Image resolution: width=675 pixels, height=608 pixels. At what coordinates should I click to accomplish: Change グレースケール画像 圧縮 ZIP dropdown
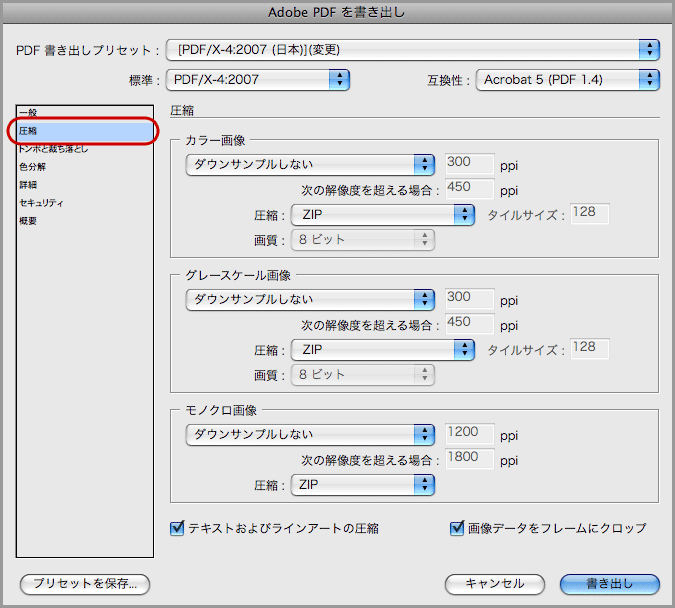coord(381,349)
